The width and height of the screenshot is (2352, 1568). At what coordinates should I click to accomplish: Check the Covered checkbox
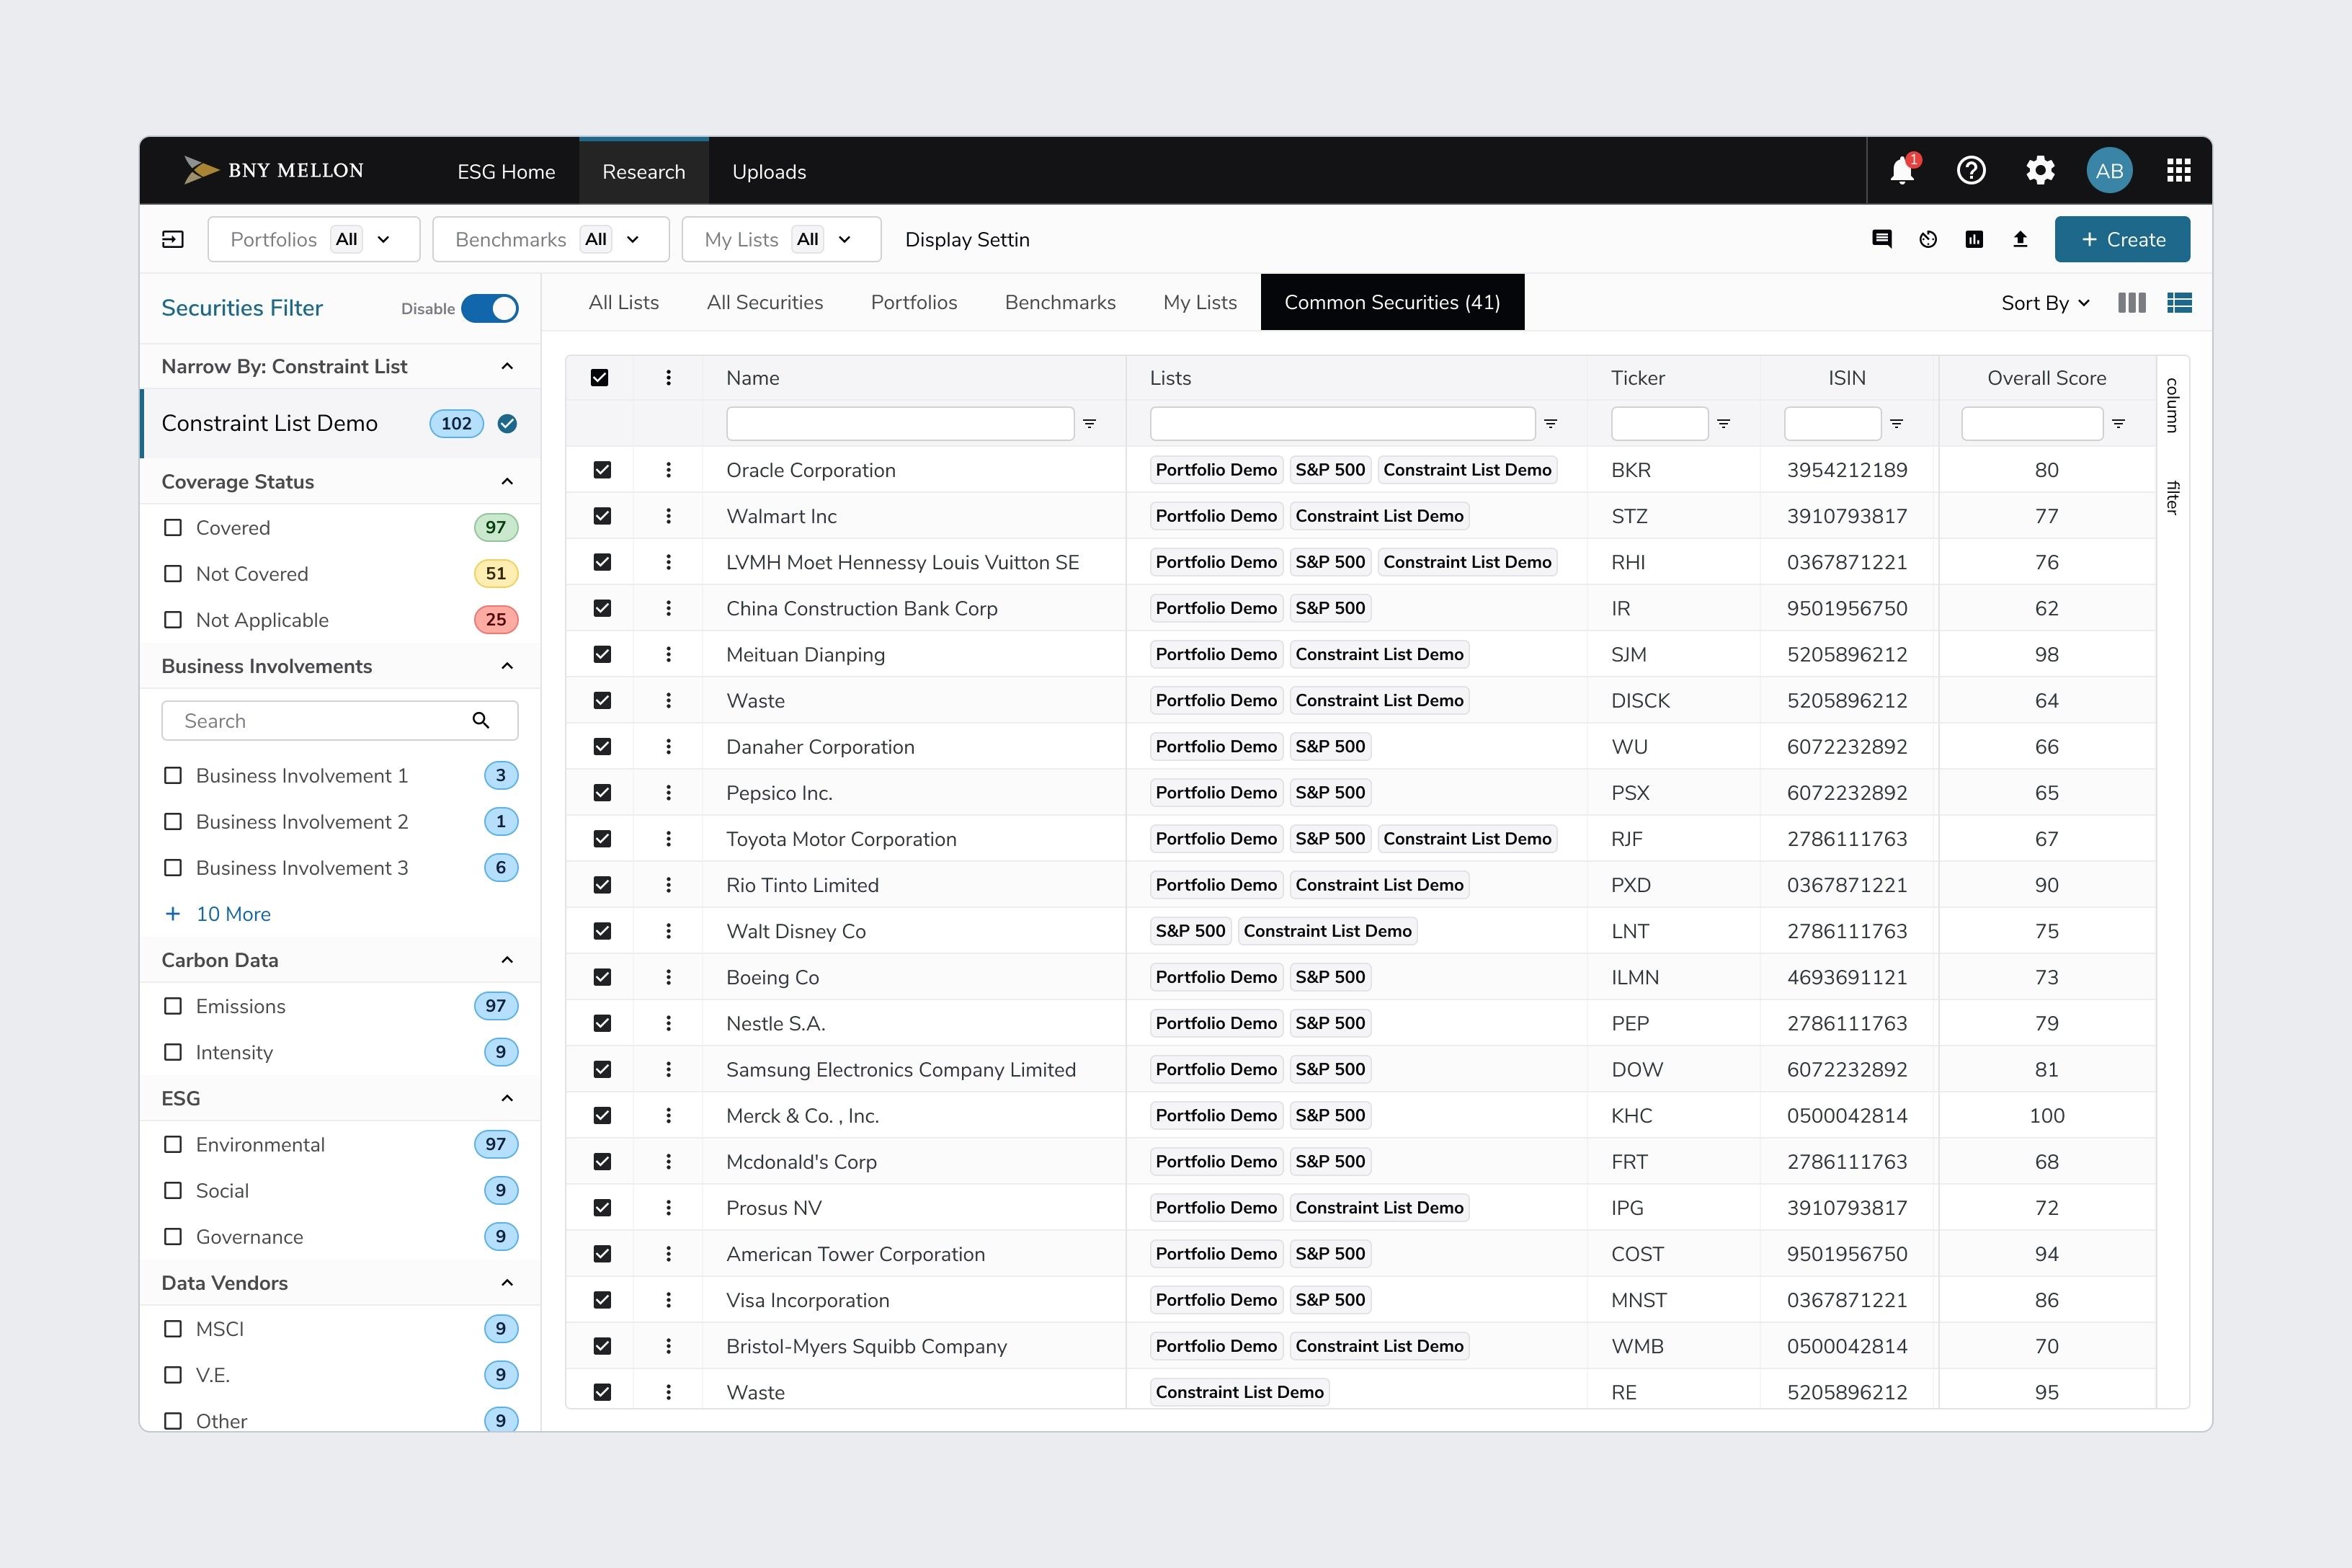click(173, 528)
